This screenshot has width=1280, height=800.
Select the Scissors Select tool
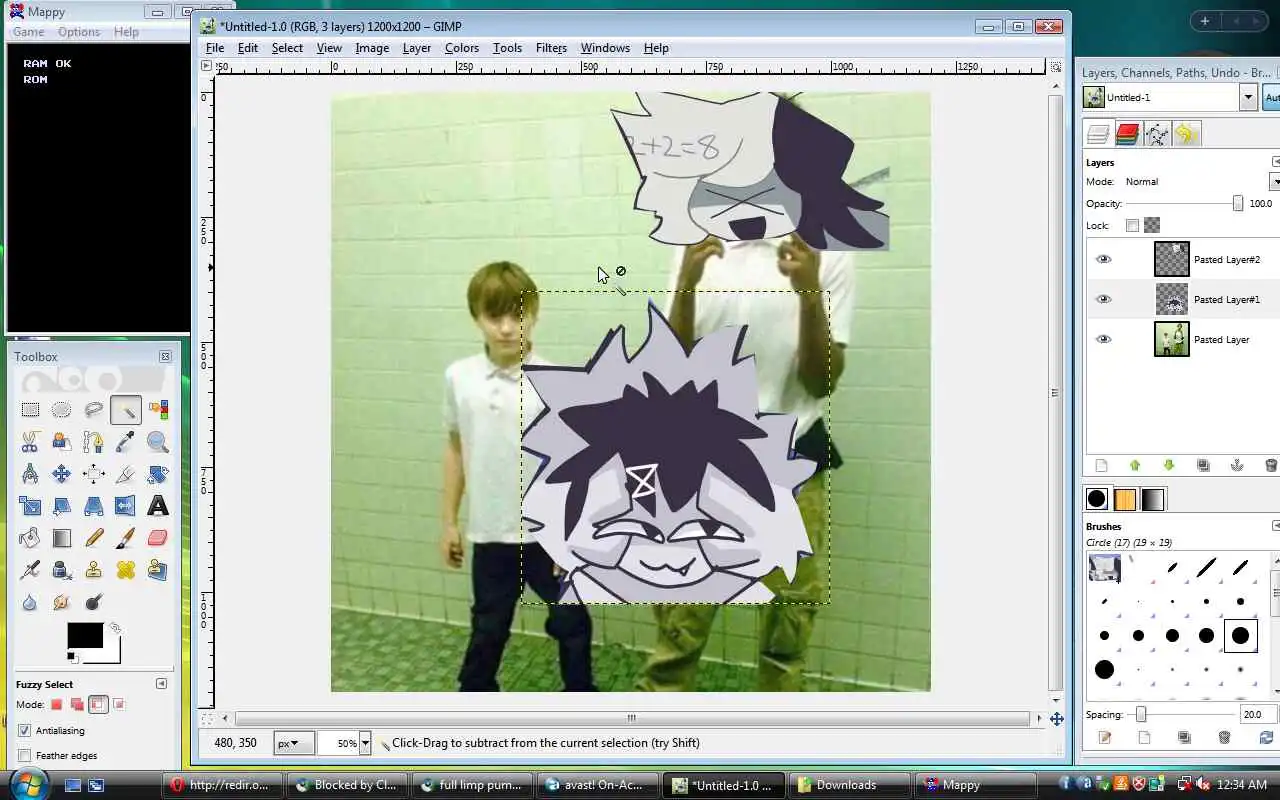(x=30, y=442)
